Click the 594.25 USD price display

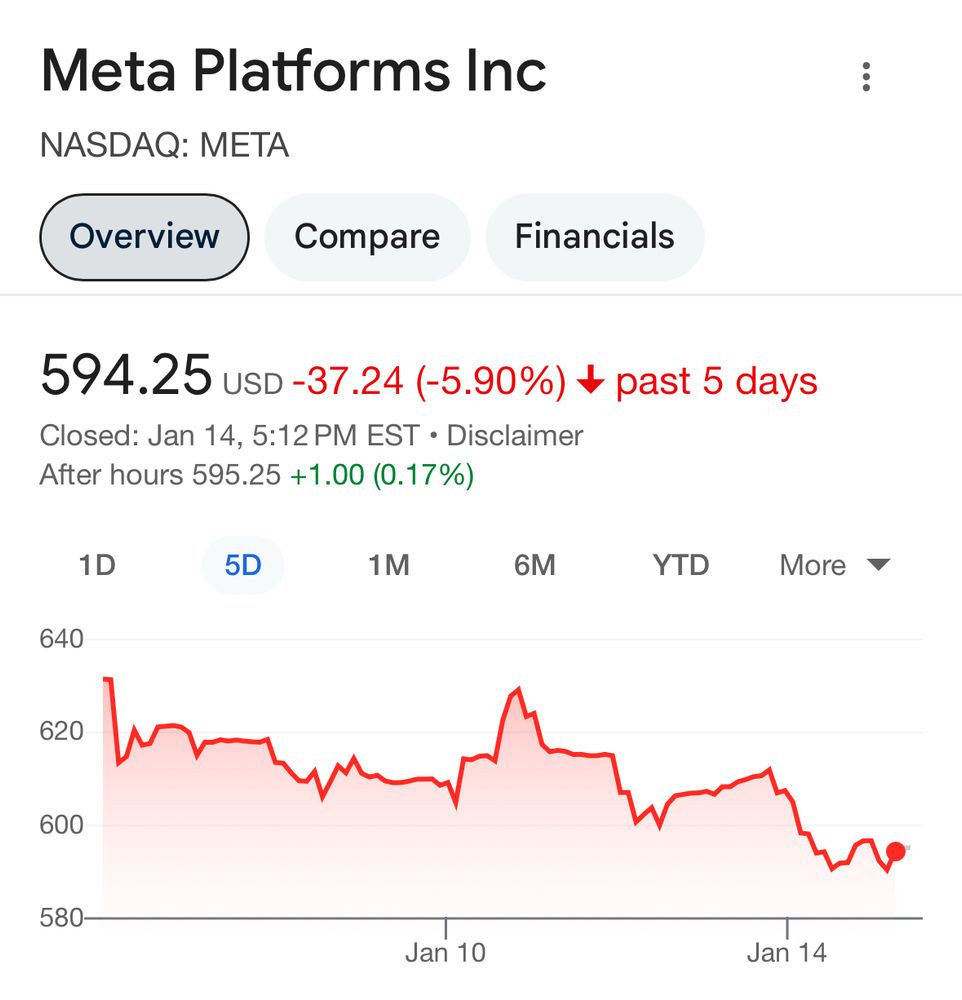pos(160,378)
